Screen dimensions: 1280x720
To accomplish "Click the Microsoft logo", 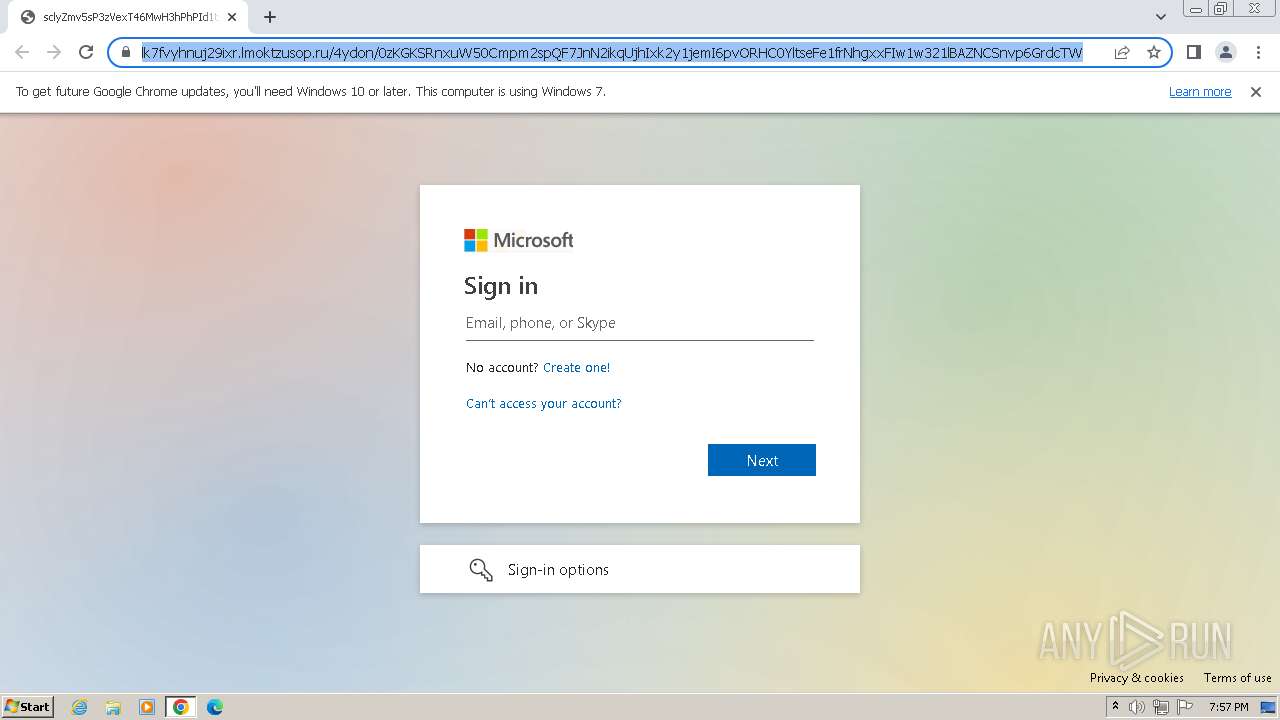I will pyautogui.click(x=518, y=240).
